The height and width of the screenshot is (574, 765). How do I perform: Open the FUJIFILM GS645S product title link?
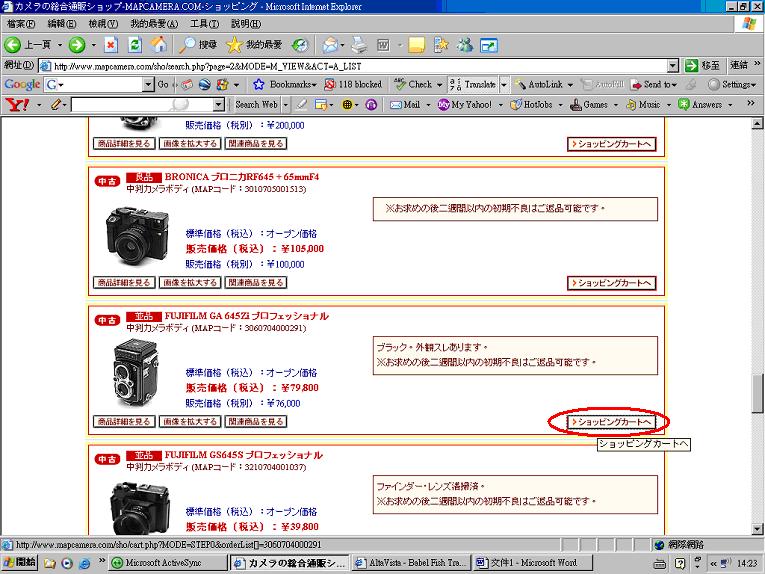pyautogui.click(x=243, y=455)
